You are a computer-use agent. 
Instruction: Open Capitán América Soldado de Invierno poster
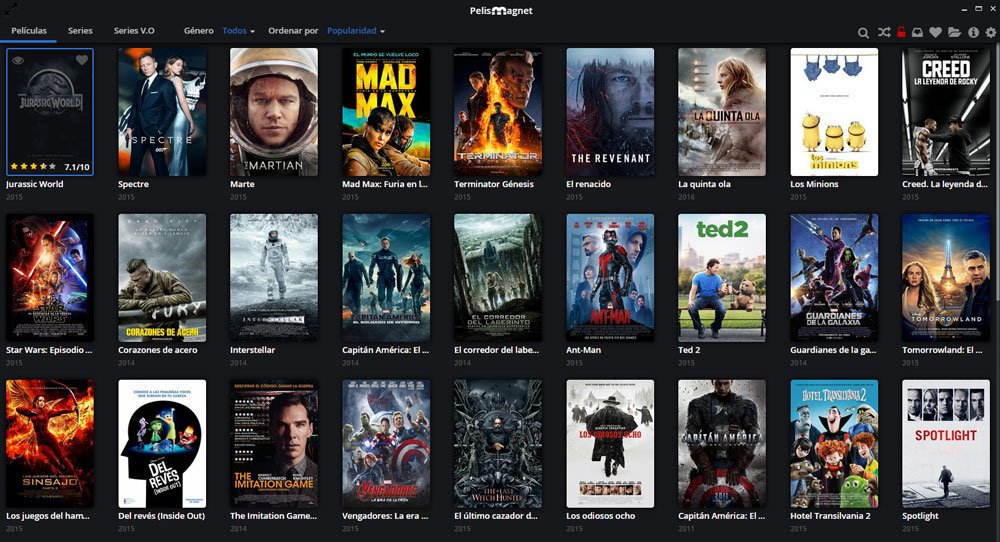pyautogui.click(x=386, y=278)
